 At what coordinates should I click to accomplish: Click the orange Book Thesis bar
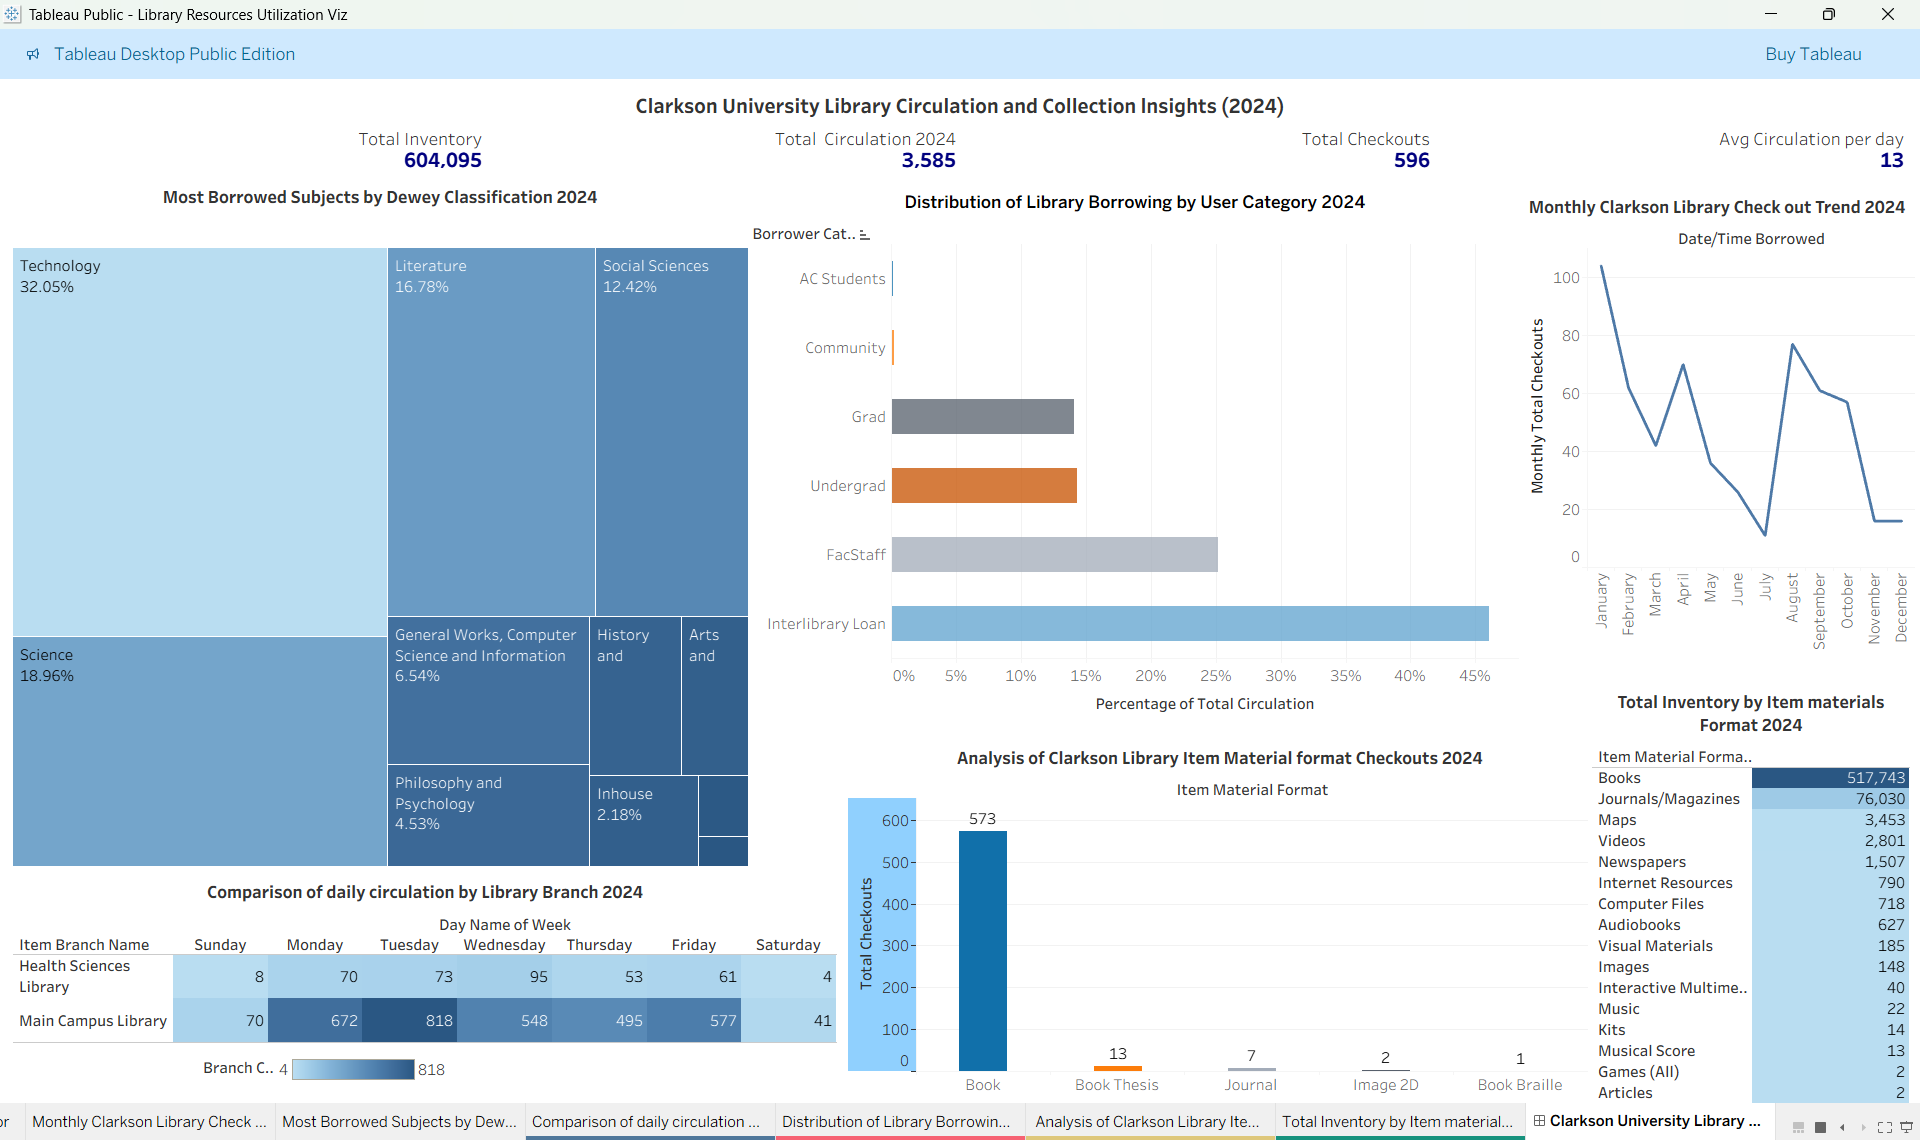tap(1117, 1068)
